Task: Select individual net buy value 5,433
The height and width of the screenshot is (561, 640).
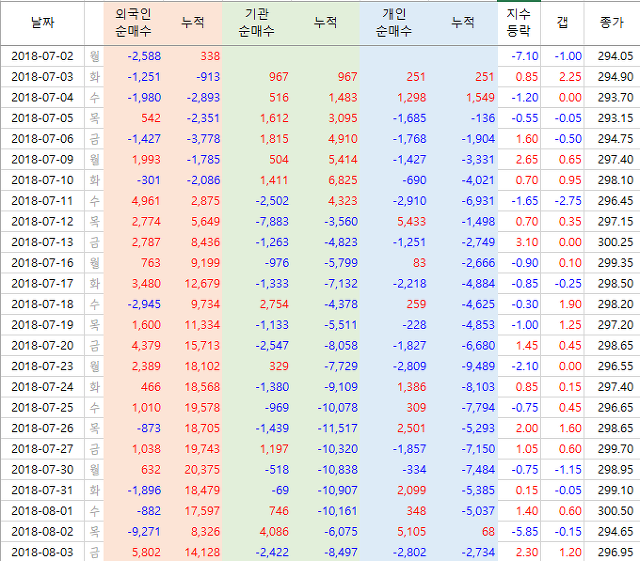Action: click(412, 222)
